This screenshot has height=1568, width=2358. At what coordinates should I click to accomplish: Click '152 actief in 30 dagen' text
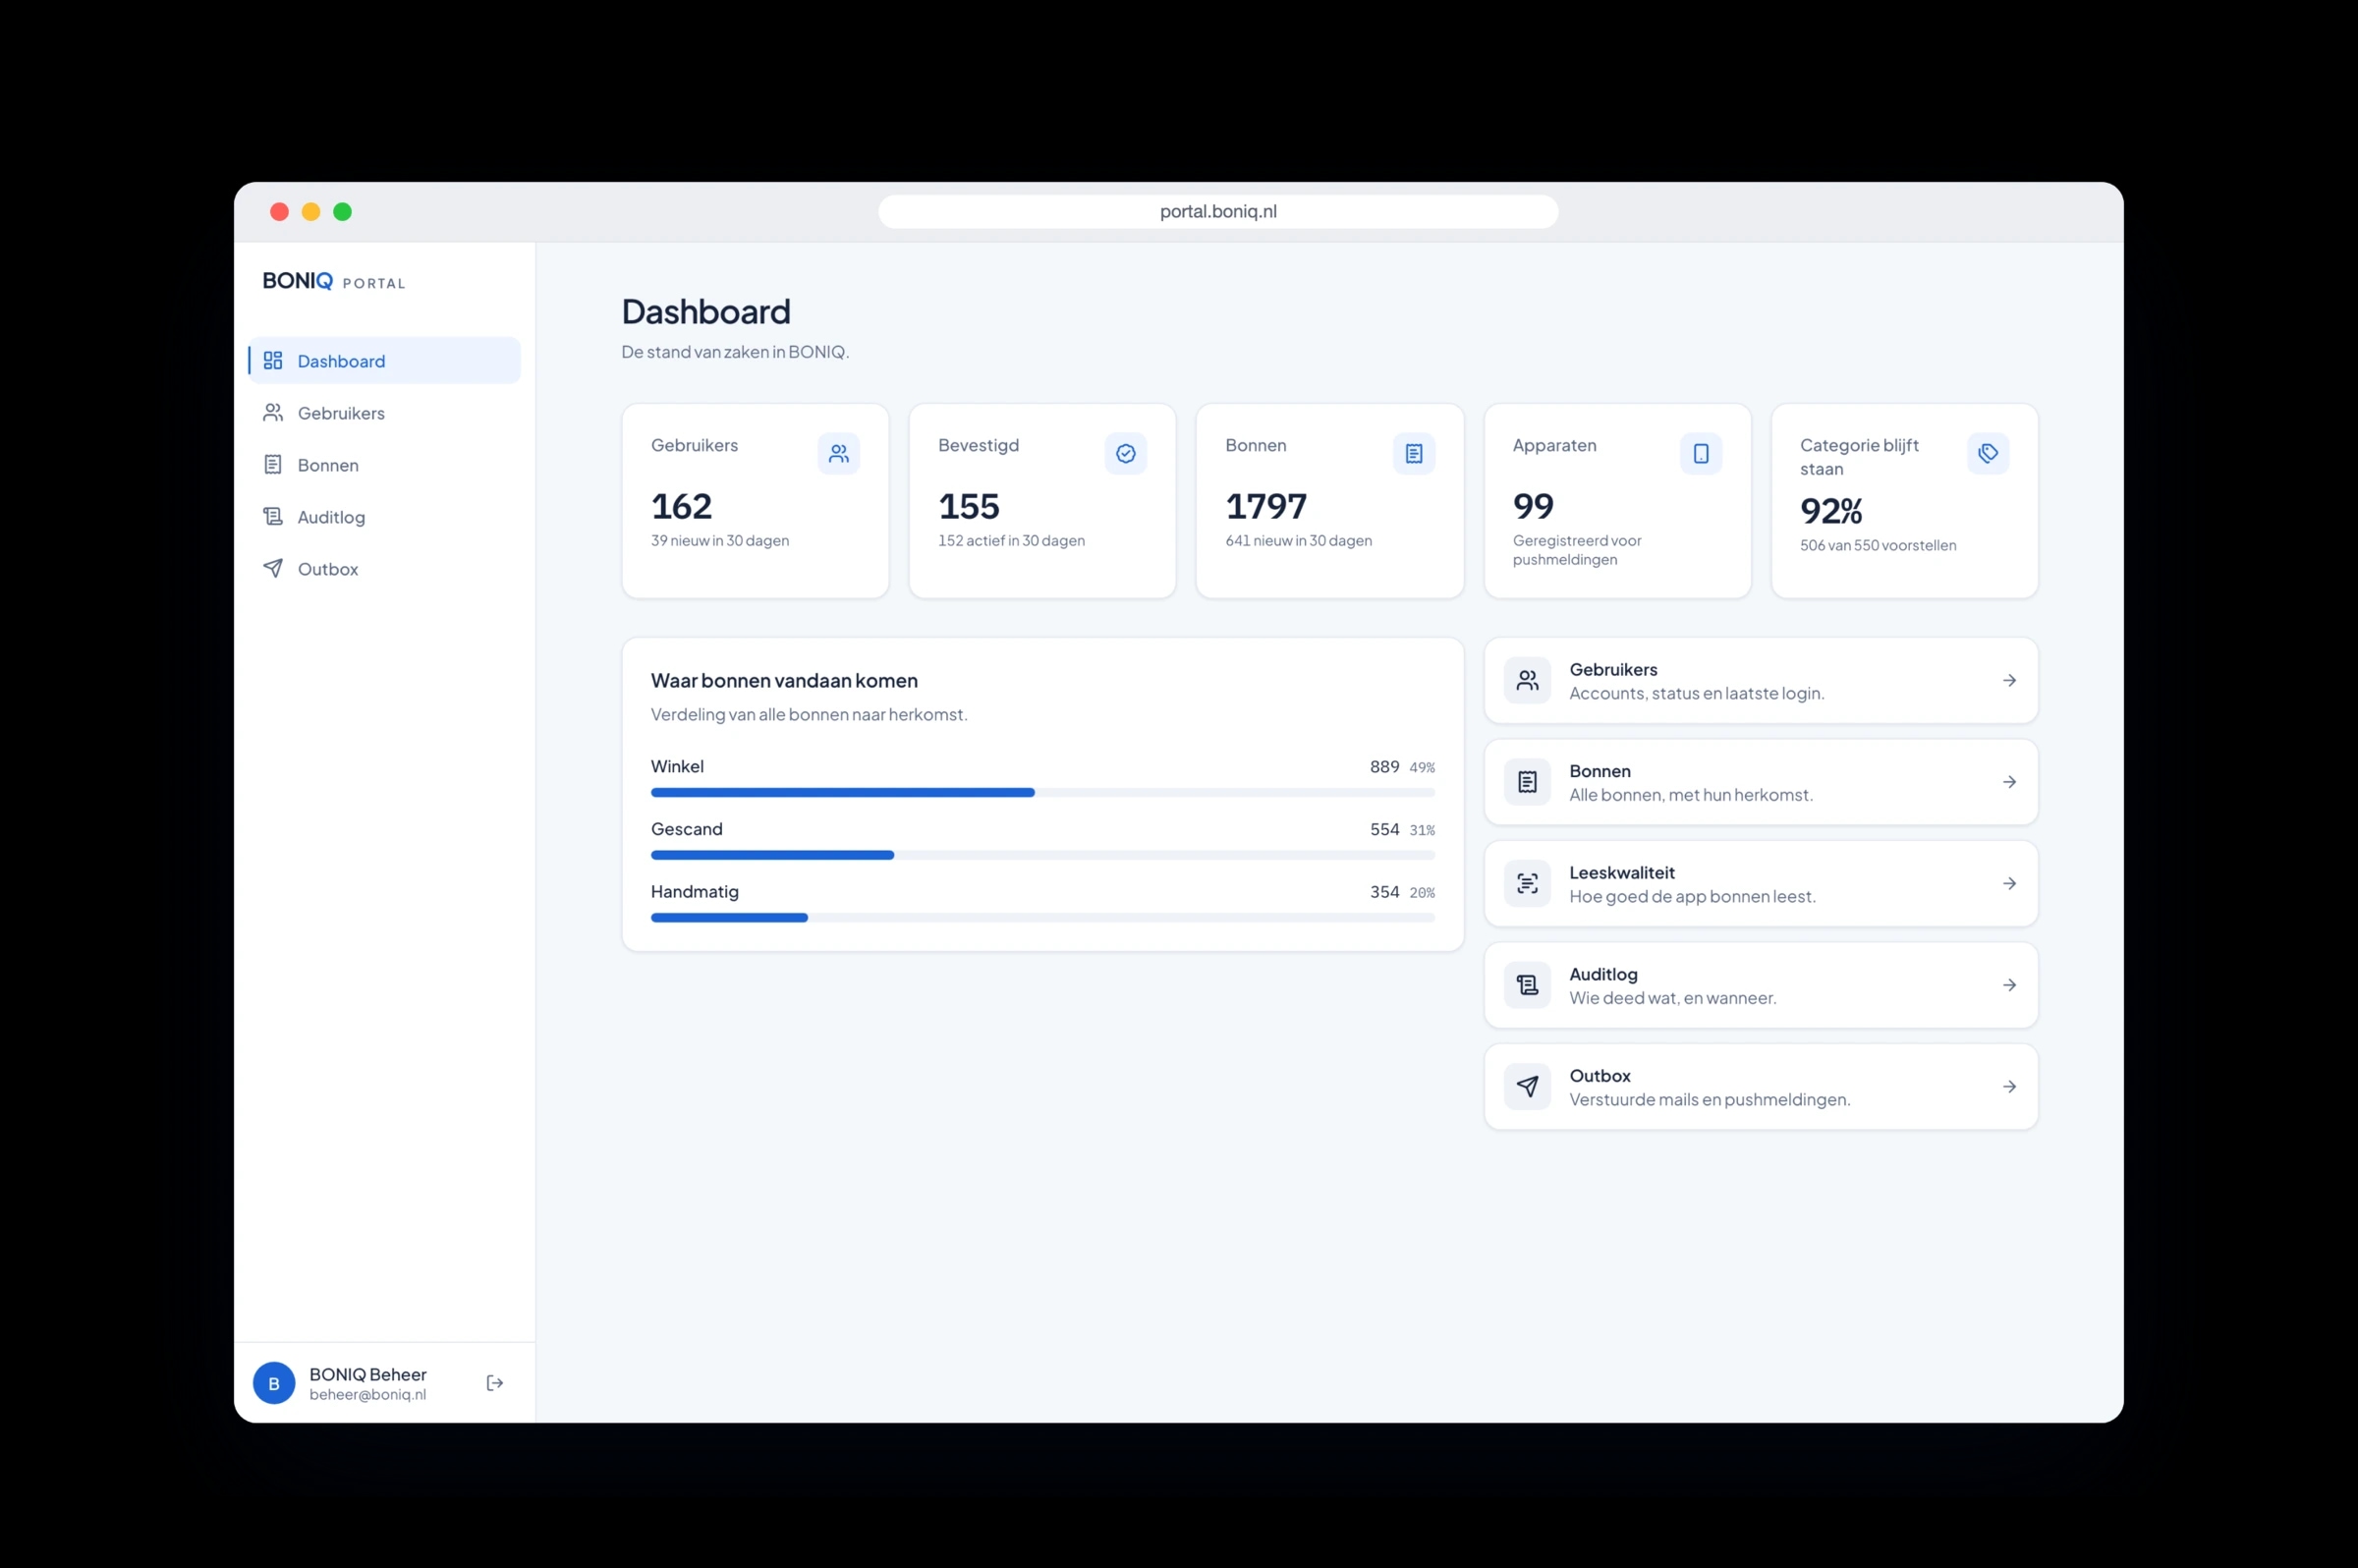(x=1011, y=540)
